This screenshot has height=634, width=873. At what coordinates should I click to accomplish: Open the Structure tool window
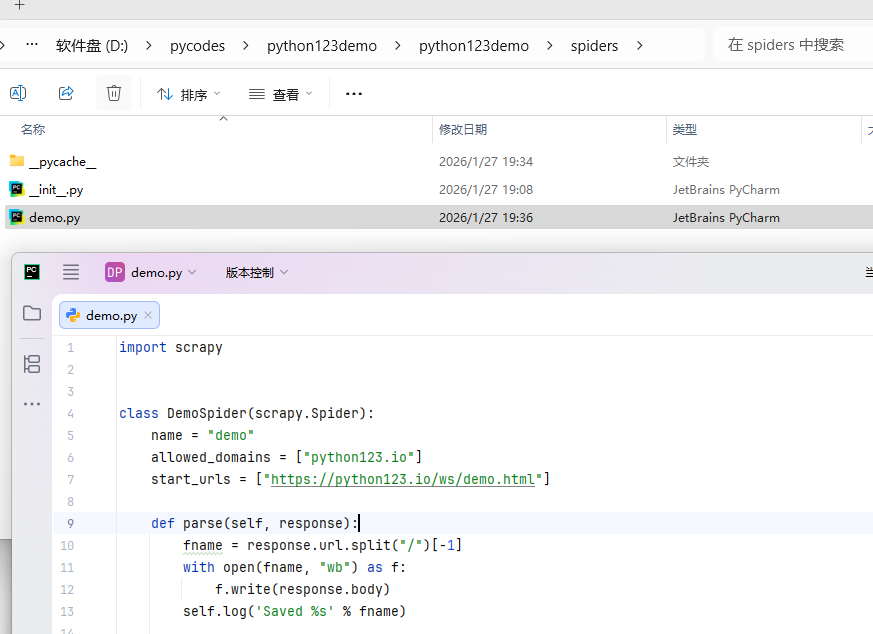pyautogui.click(x=32, y=364)
